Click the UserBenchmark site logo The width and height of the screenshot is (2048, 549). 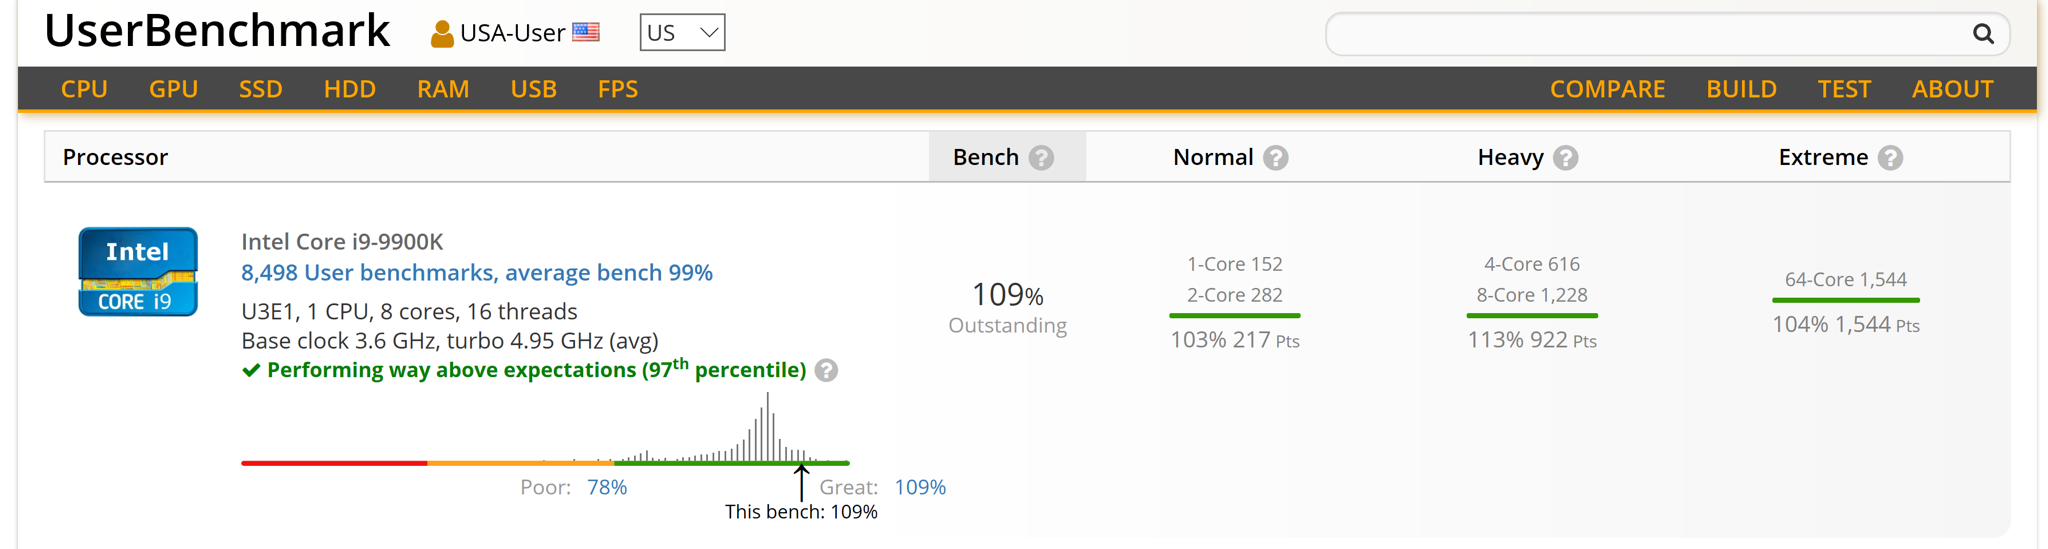pos(217,31)
